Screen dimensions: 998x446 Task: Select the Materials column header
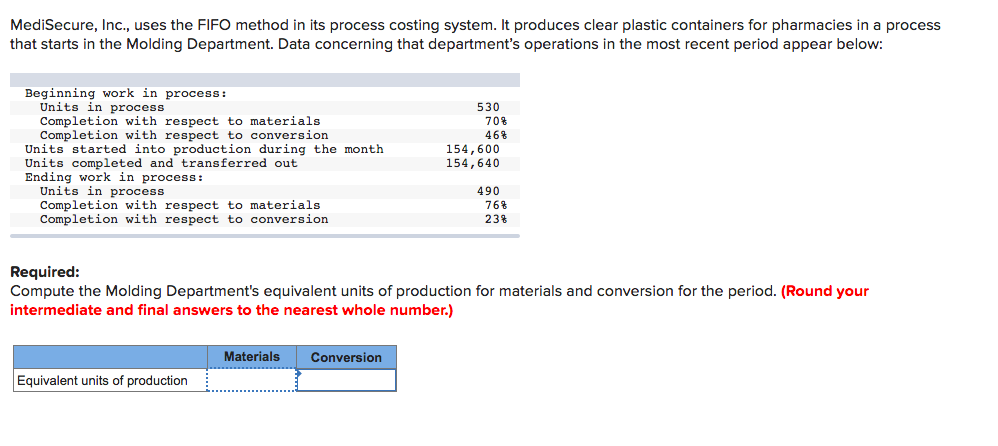[x=252, y=357]
